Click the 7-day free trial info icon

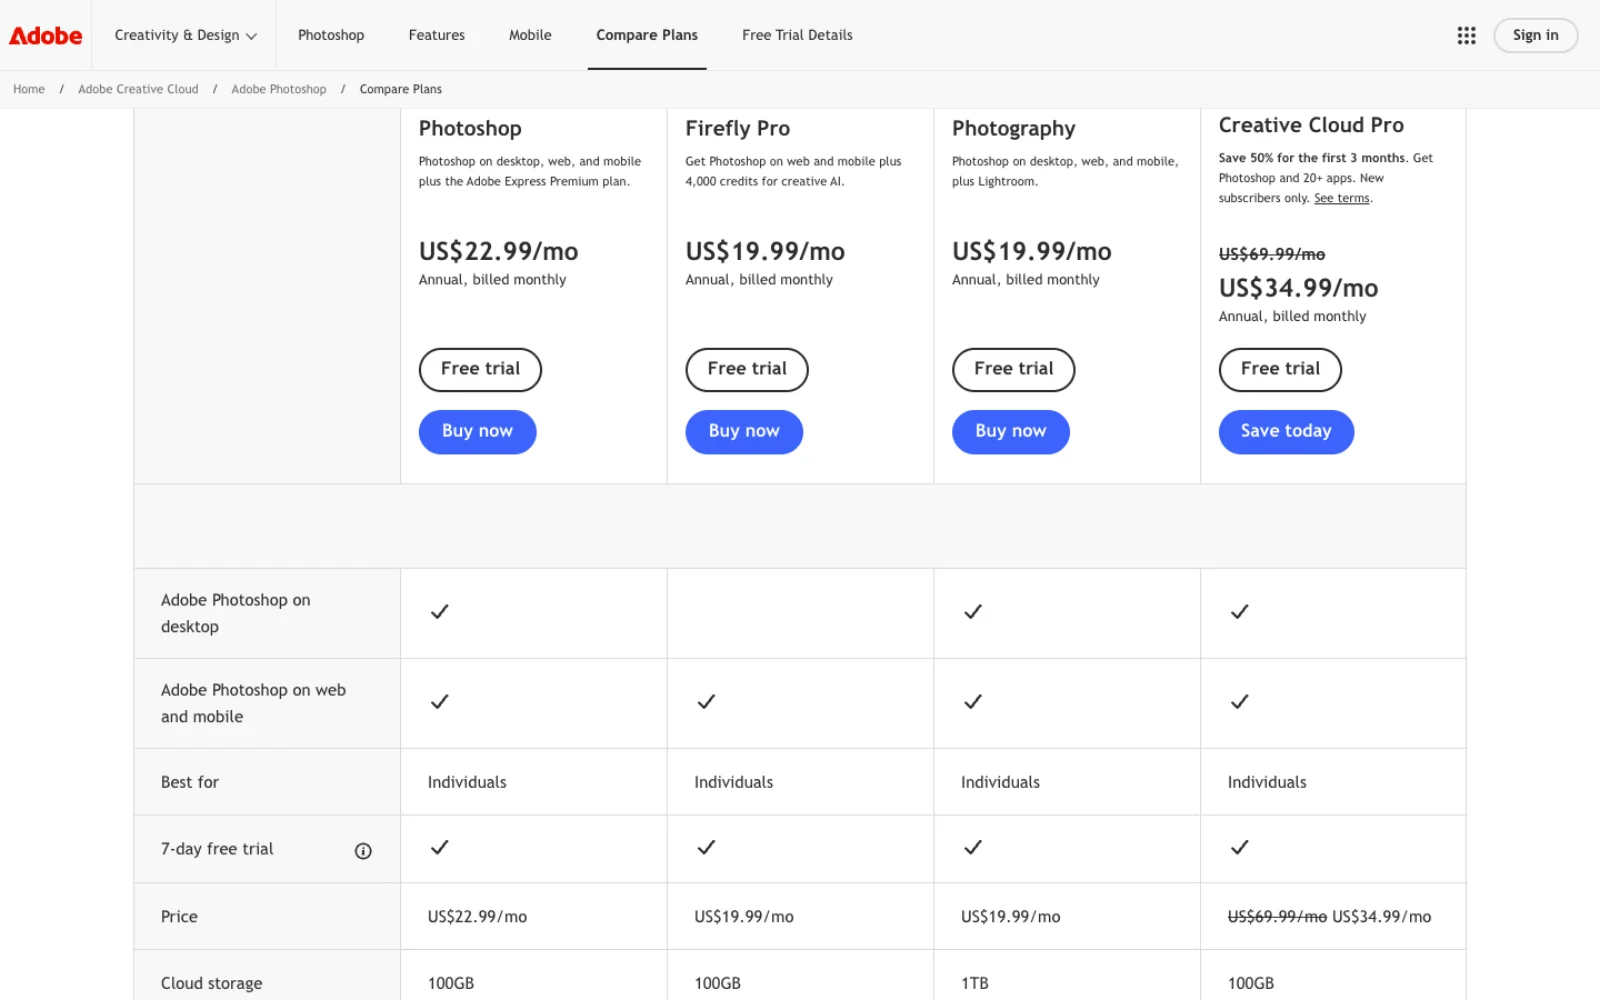tap(363, 851)
